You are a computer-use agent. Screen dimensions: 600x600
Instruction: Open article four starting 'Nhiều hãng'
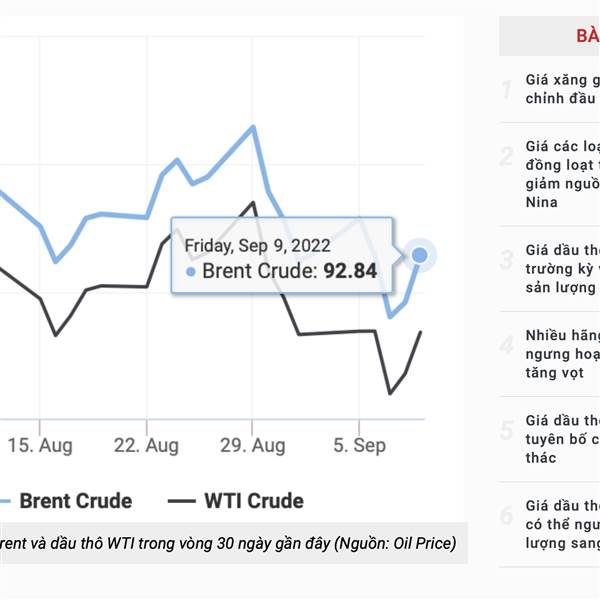coord(562,354)
